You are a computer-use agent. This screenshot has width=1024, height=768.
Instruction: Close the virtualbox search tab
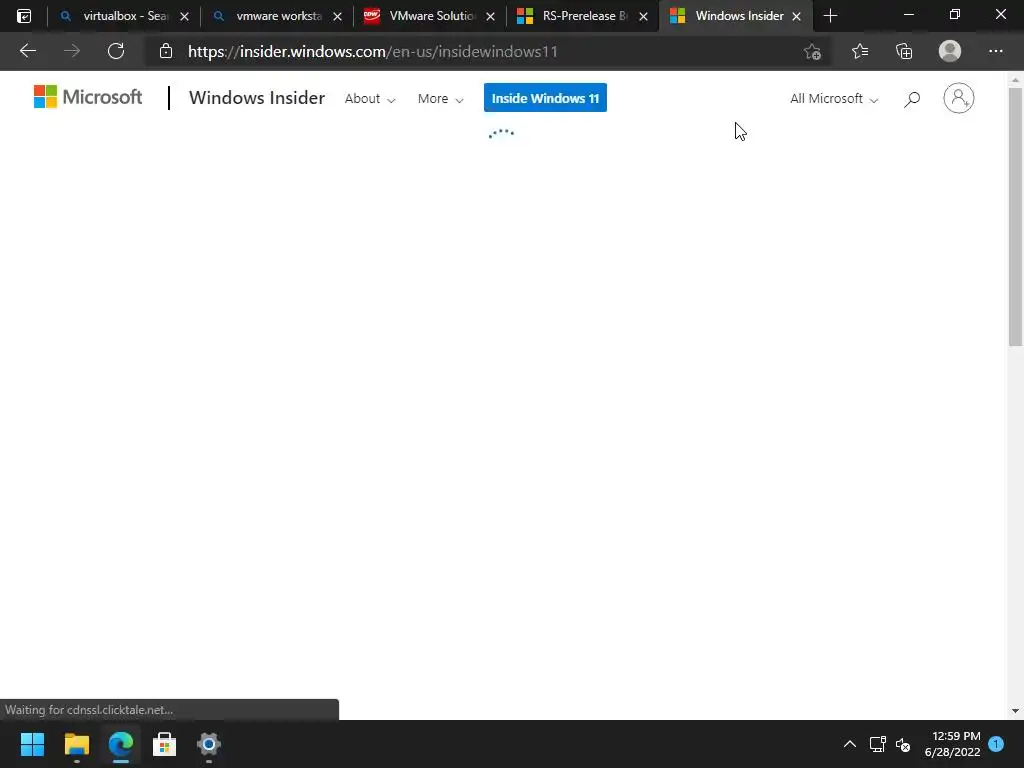pos(184,16)
